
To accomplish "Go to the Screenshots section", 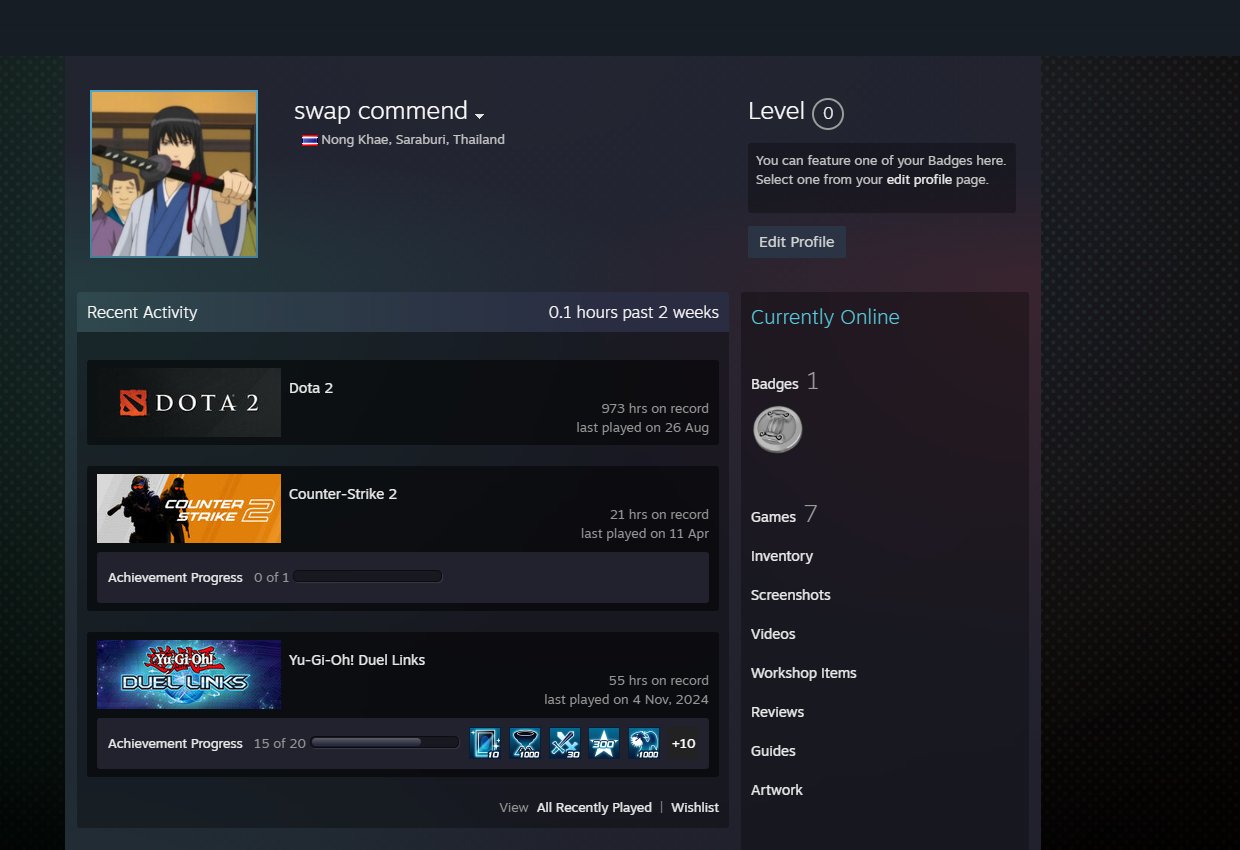I will click(x=790, y=595).
